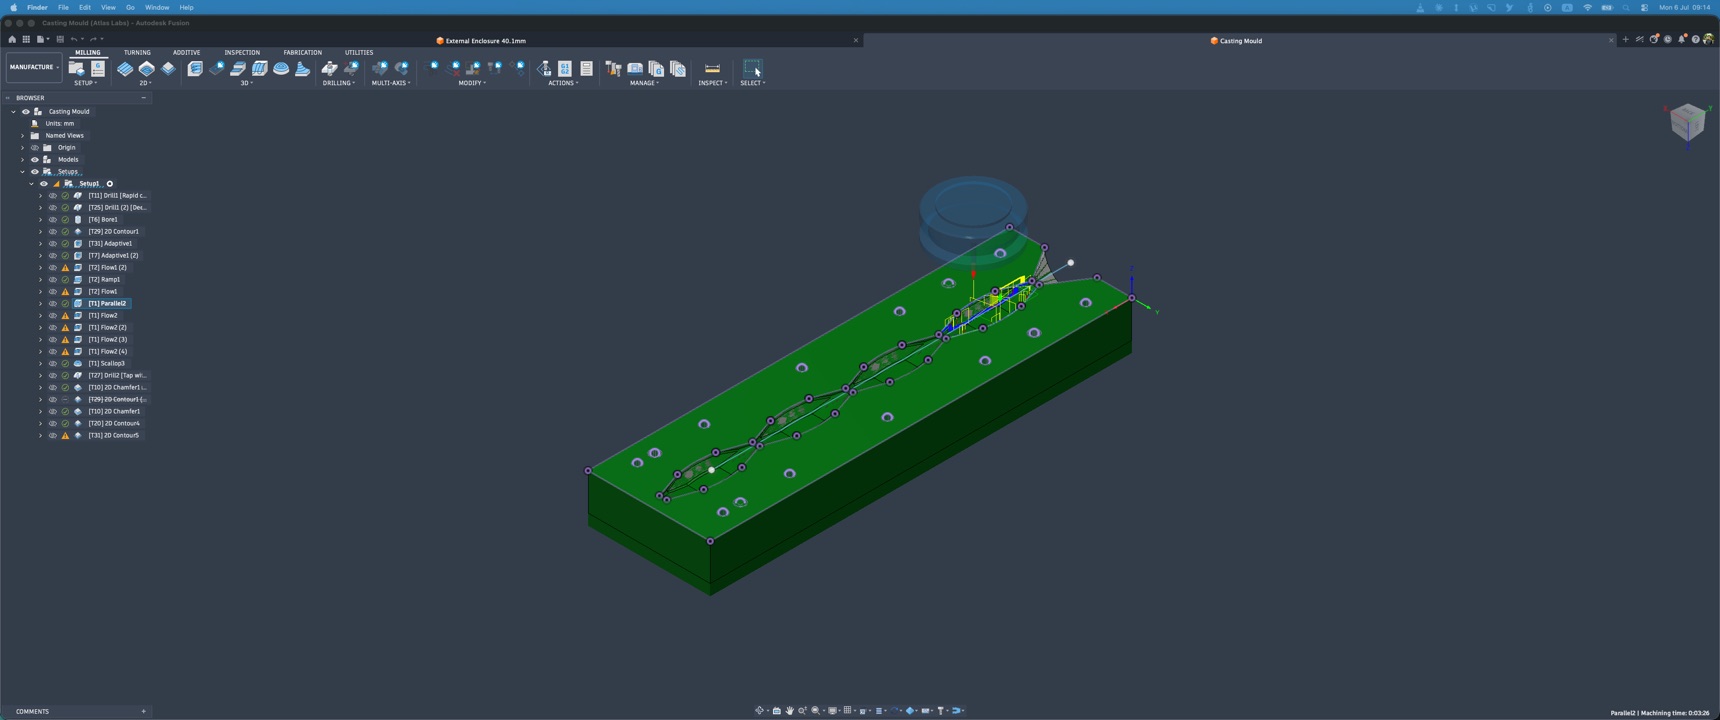Click the Wi-Fi status icon in menu bar

1587,7
